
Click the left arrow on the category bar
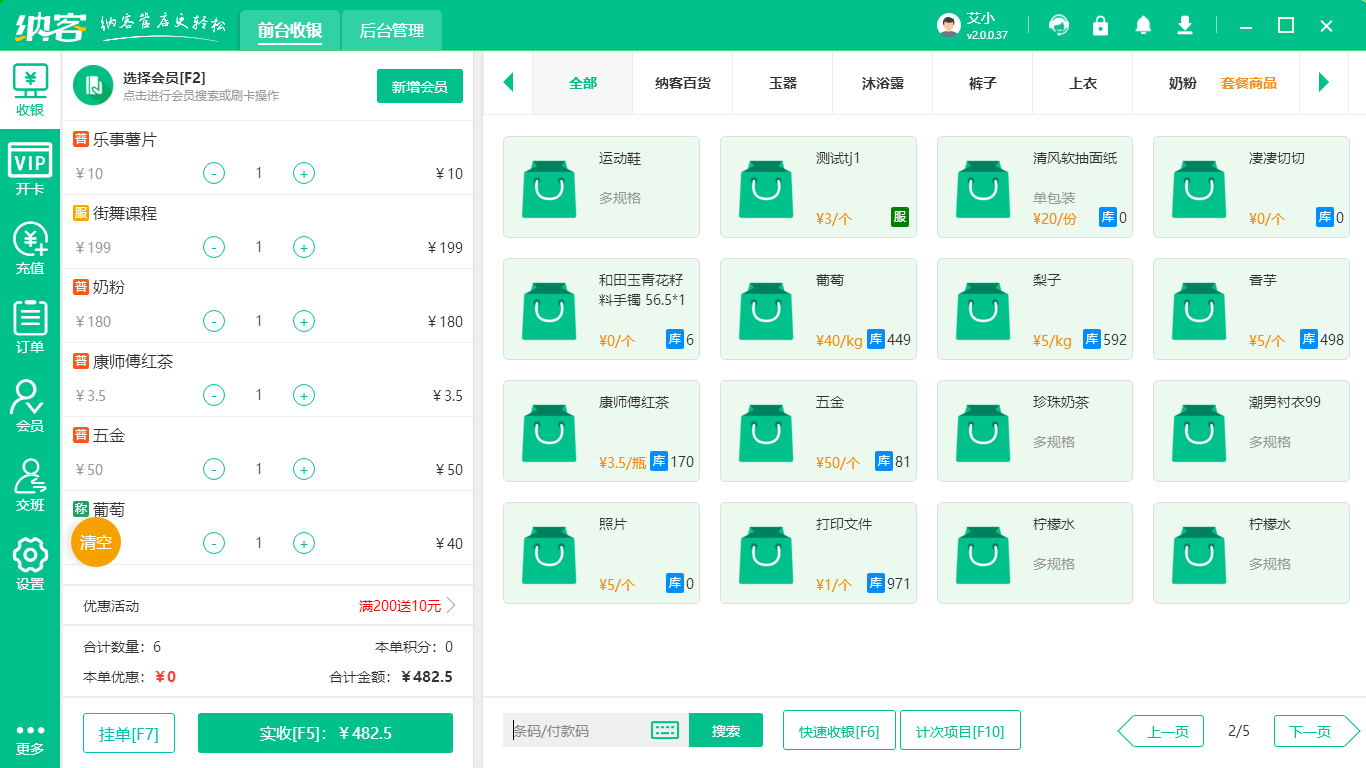pyautogui.click(x=508, y=83)
